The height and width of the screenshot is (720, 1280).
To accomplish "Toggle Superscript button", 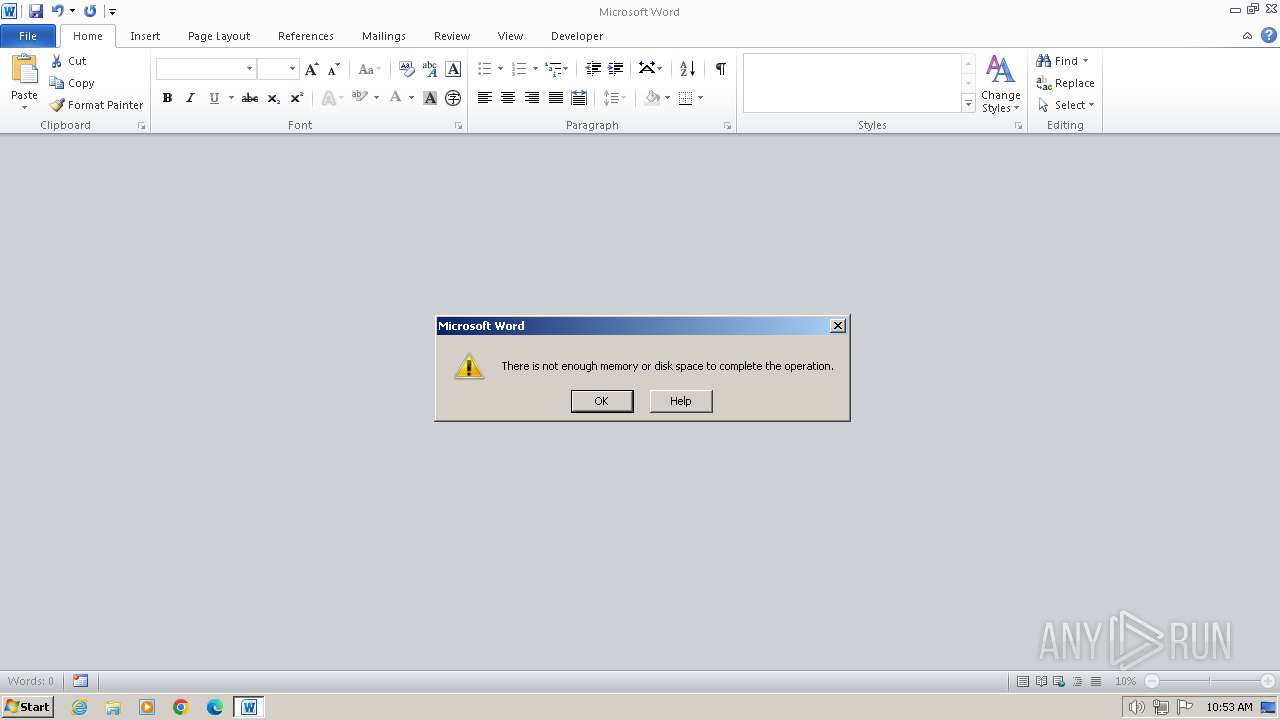I will [x=296, y=98].
